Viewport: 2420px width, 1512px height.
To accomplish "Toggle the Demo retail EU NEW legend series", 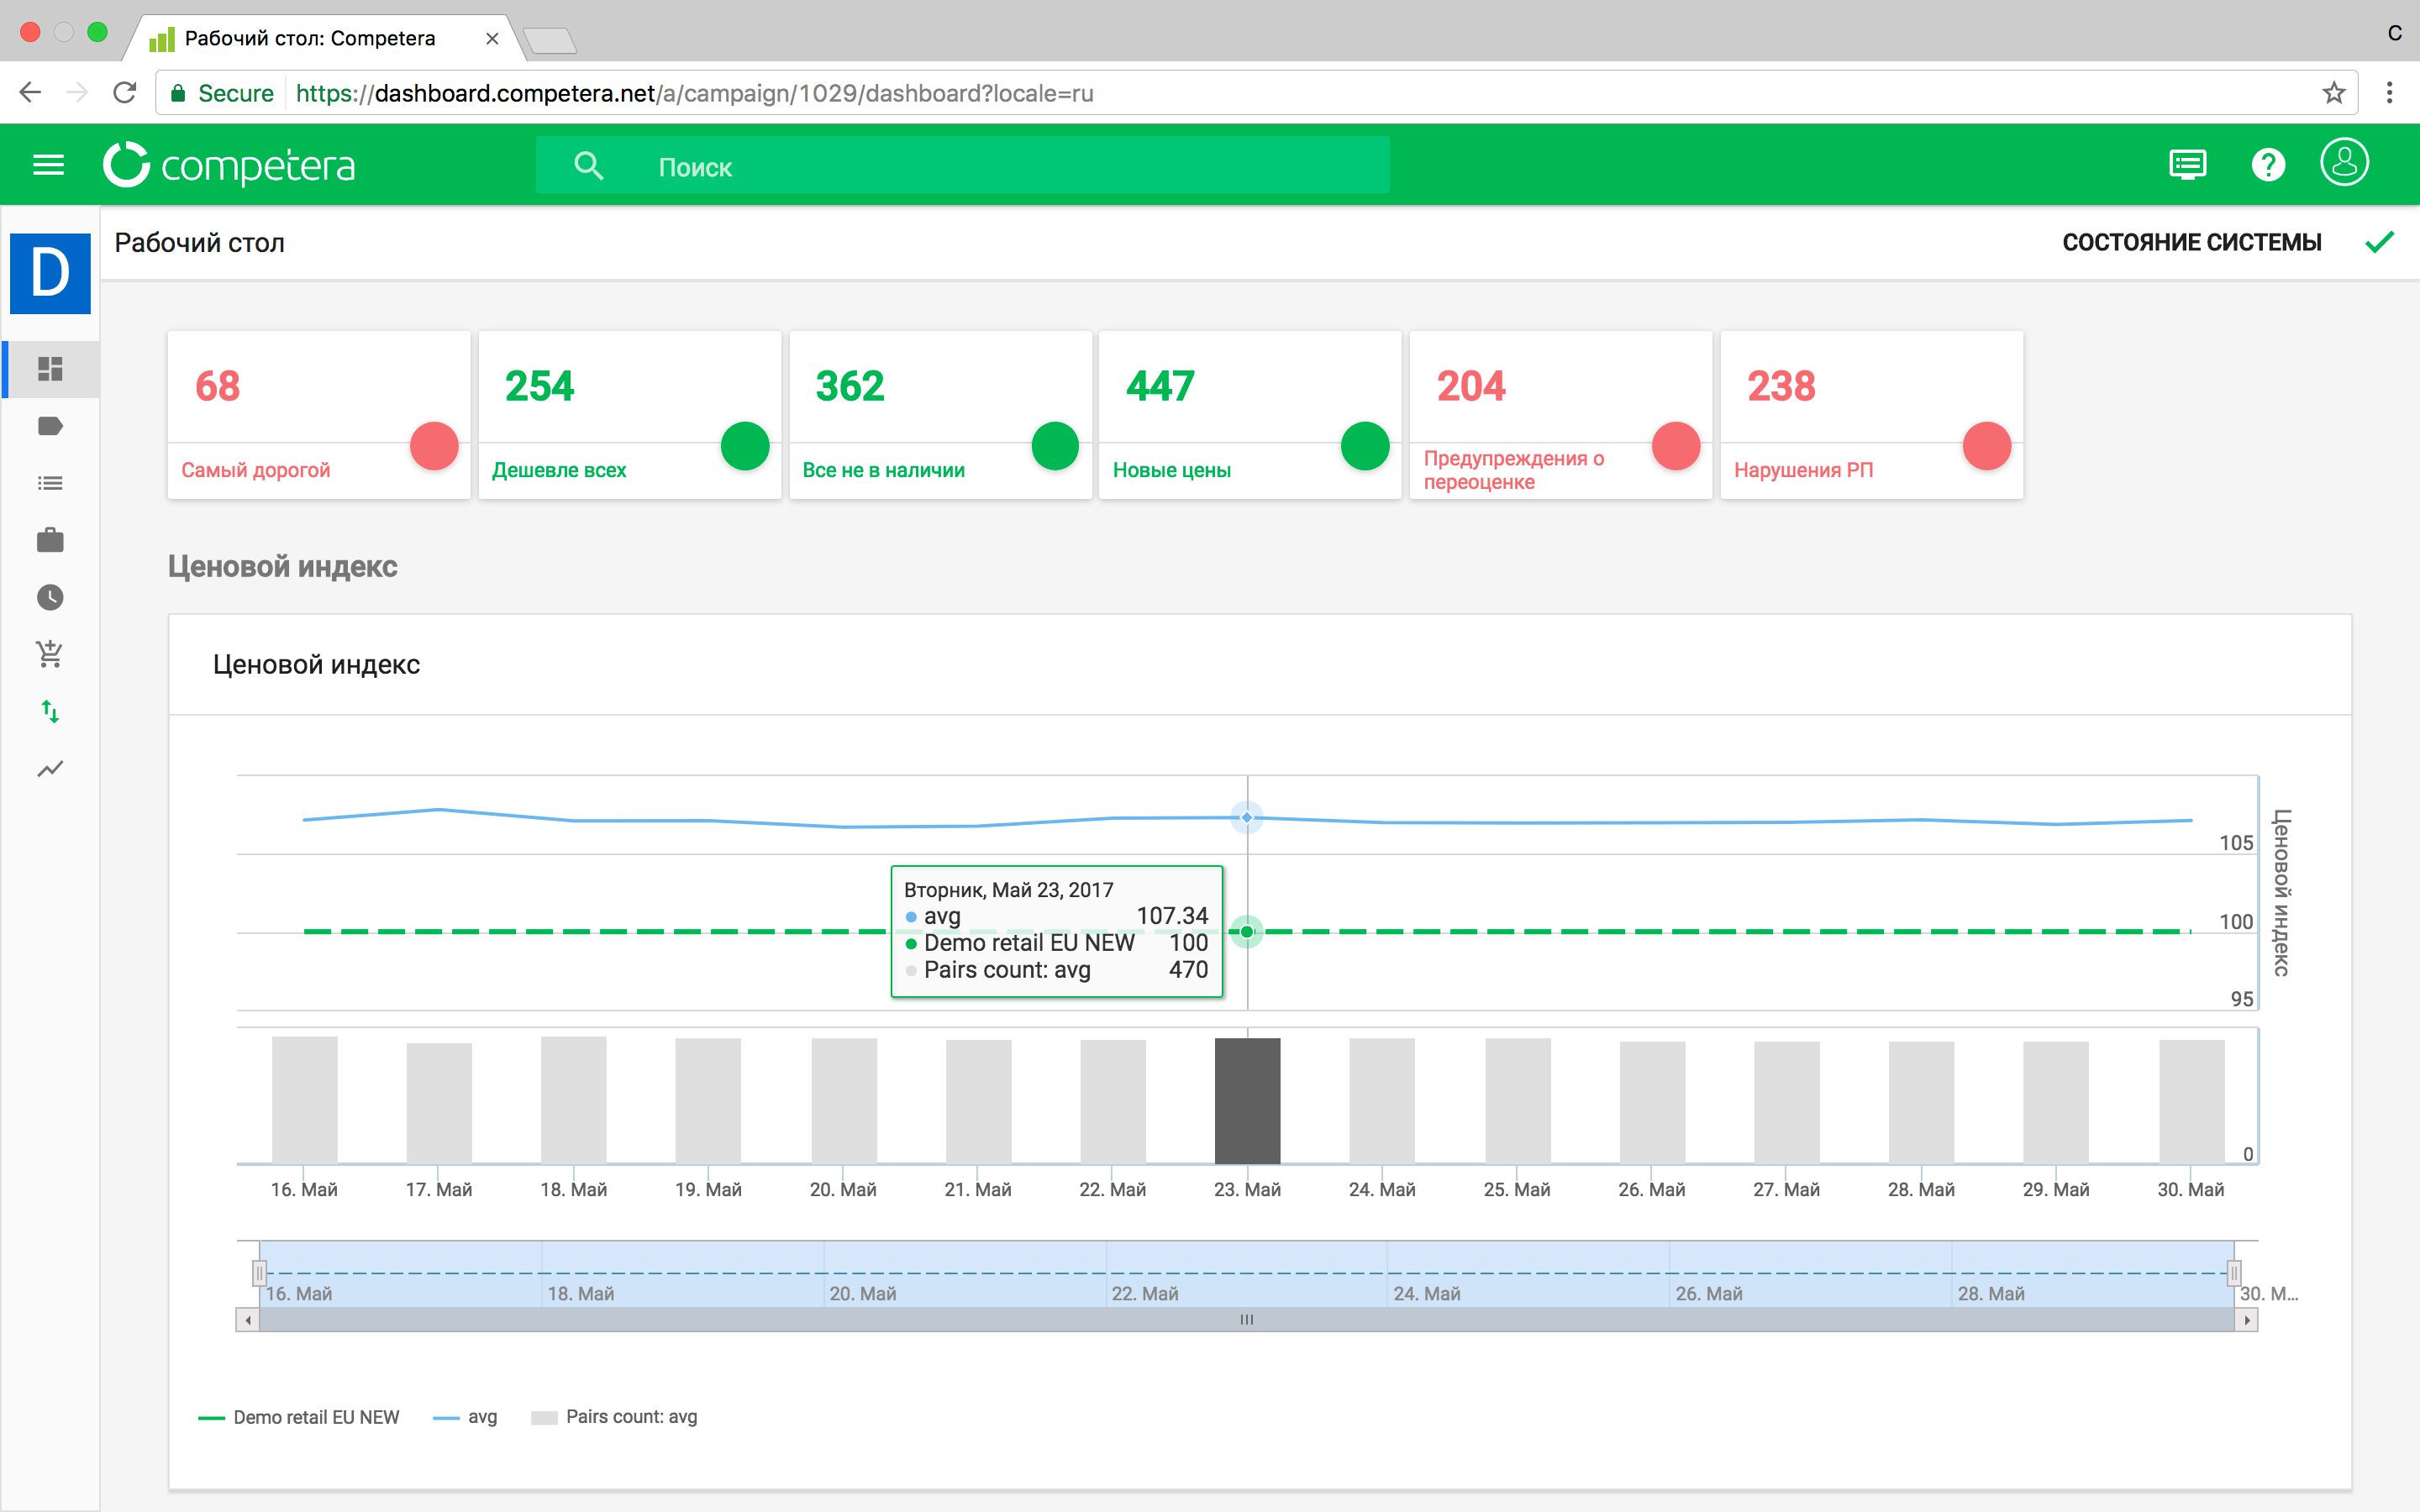I will pyautogui.click(x=315, y=1417).
